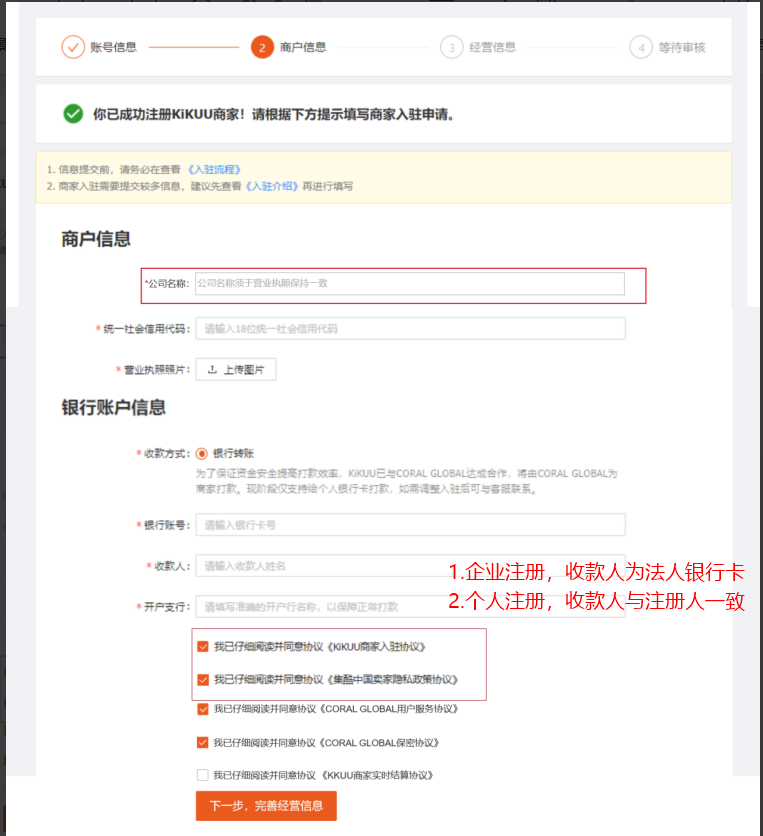Click step 2 circle for 商户信息
This screenshot has width=763, height=836.
[x=262, y=47]
